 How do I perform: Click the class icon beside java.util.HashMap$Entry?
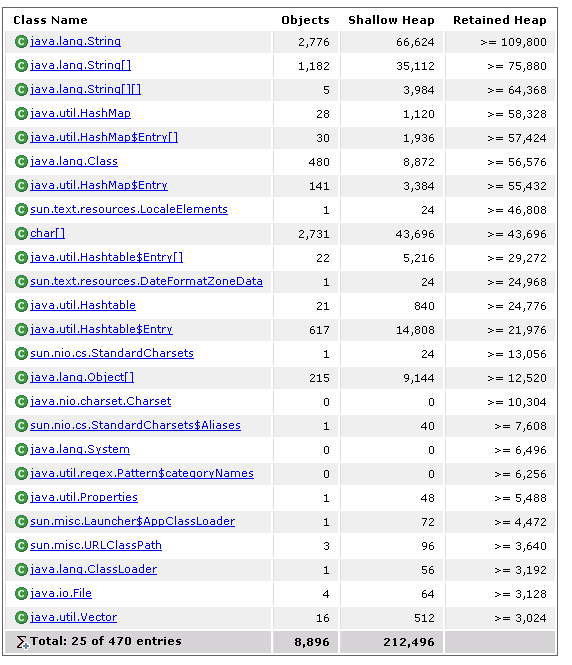[x=21, y=185]
